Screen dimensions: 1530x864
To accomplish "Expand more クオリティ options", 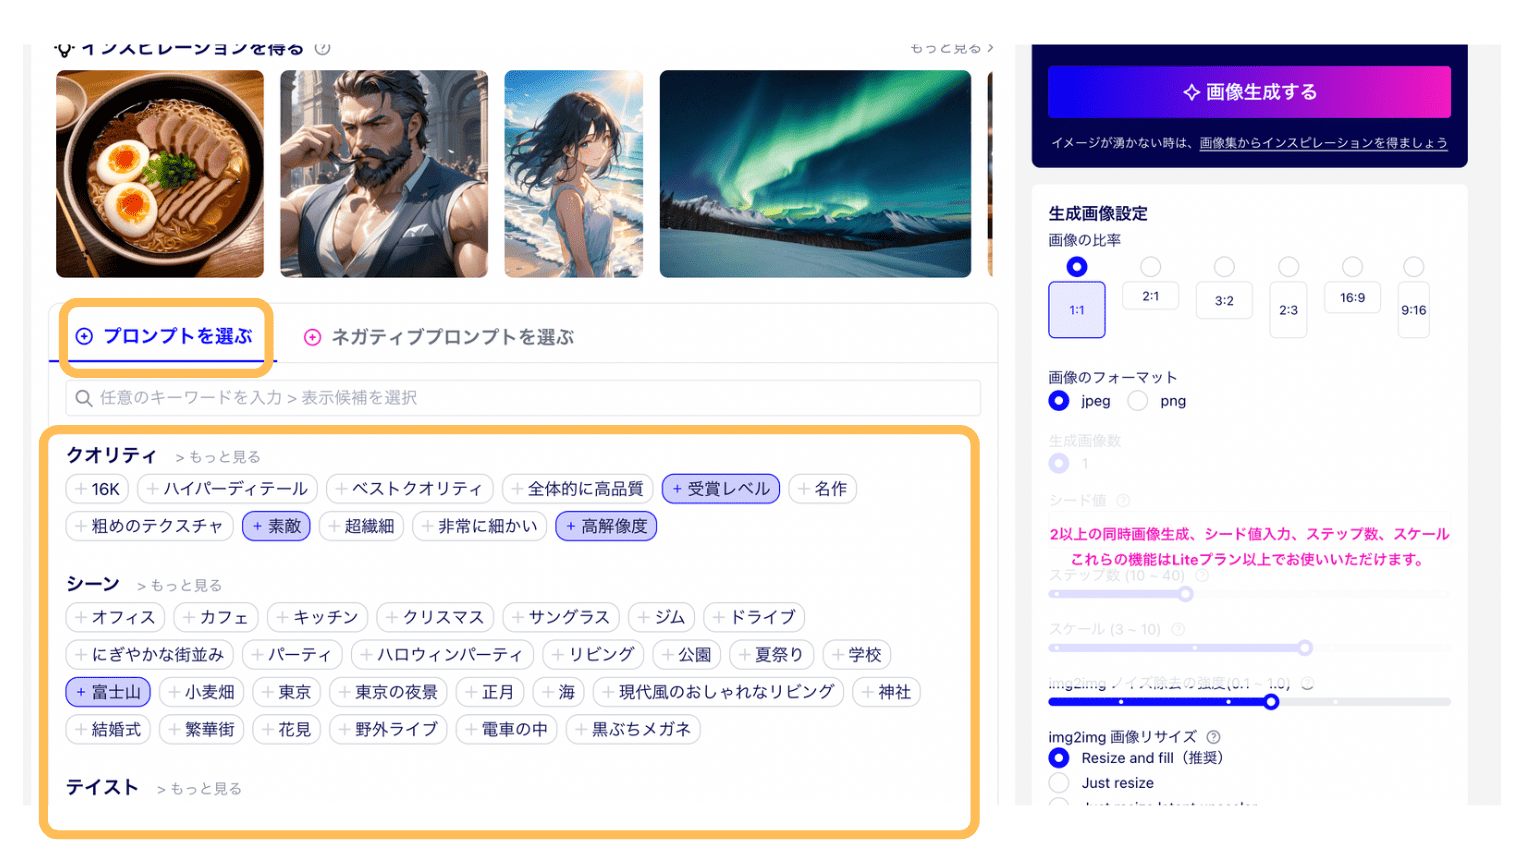I will (x=217, y=457).
